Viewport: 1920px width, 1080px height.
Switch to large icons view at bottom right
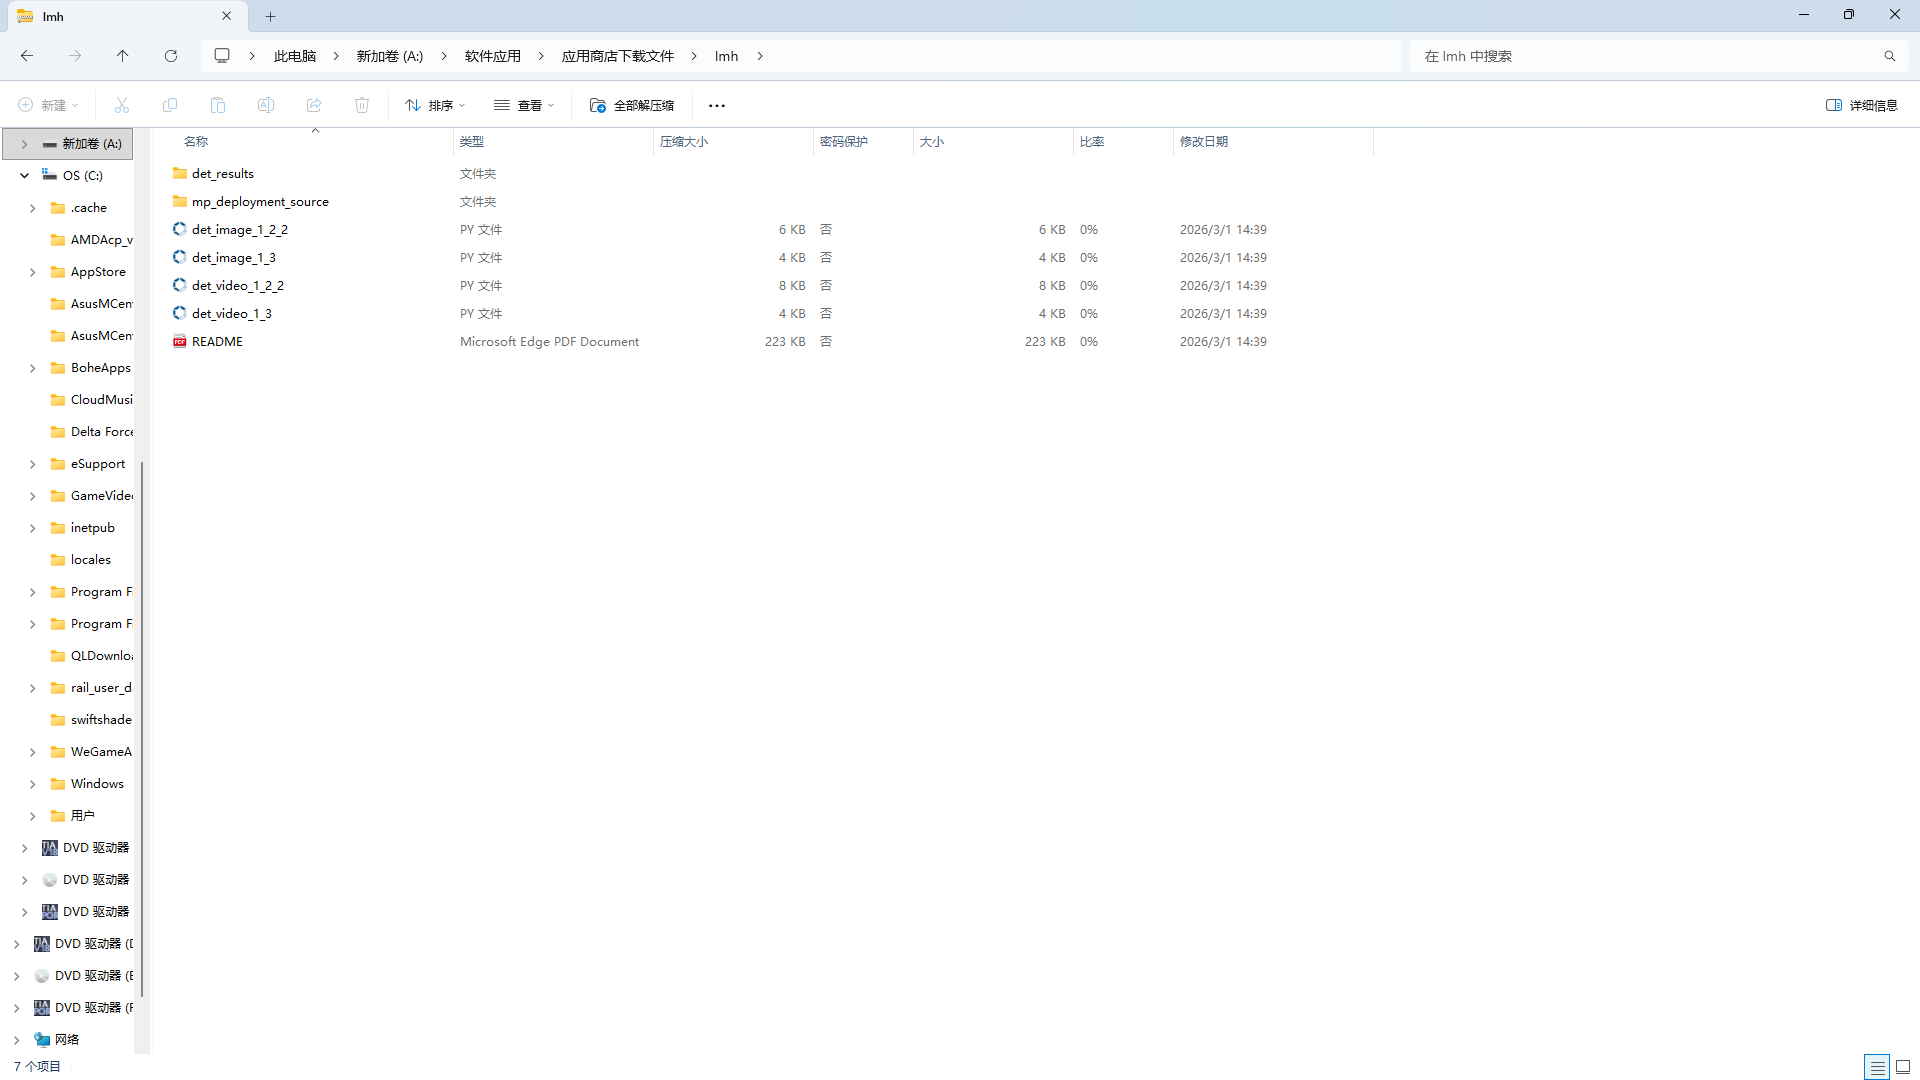pos(1903,1067)
